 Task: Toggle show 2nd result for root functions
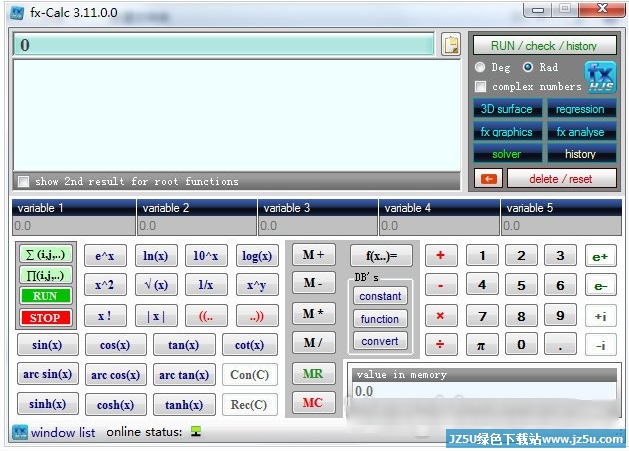point(24,181)
